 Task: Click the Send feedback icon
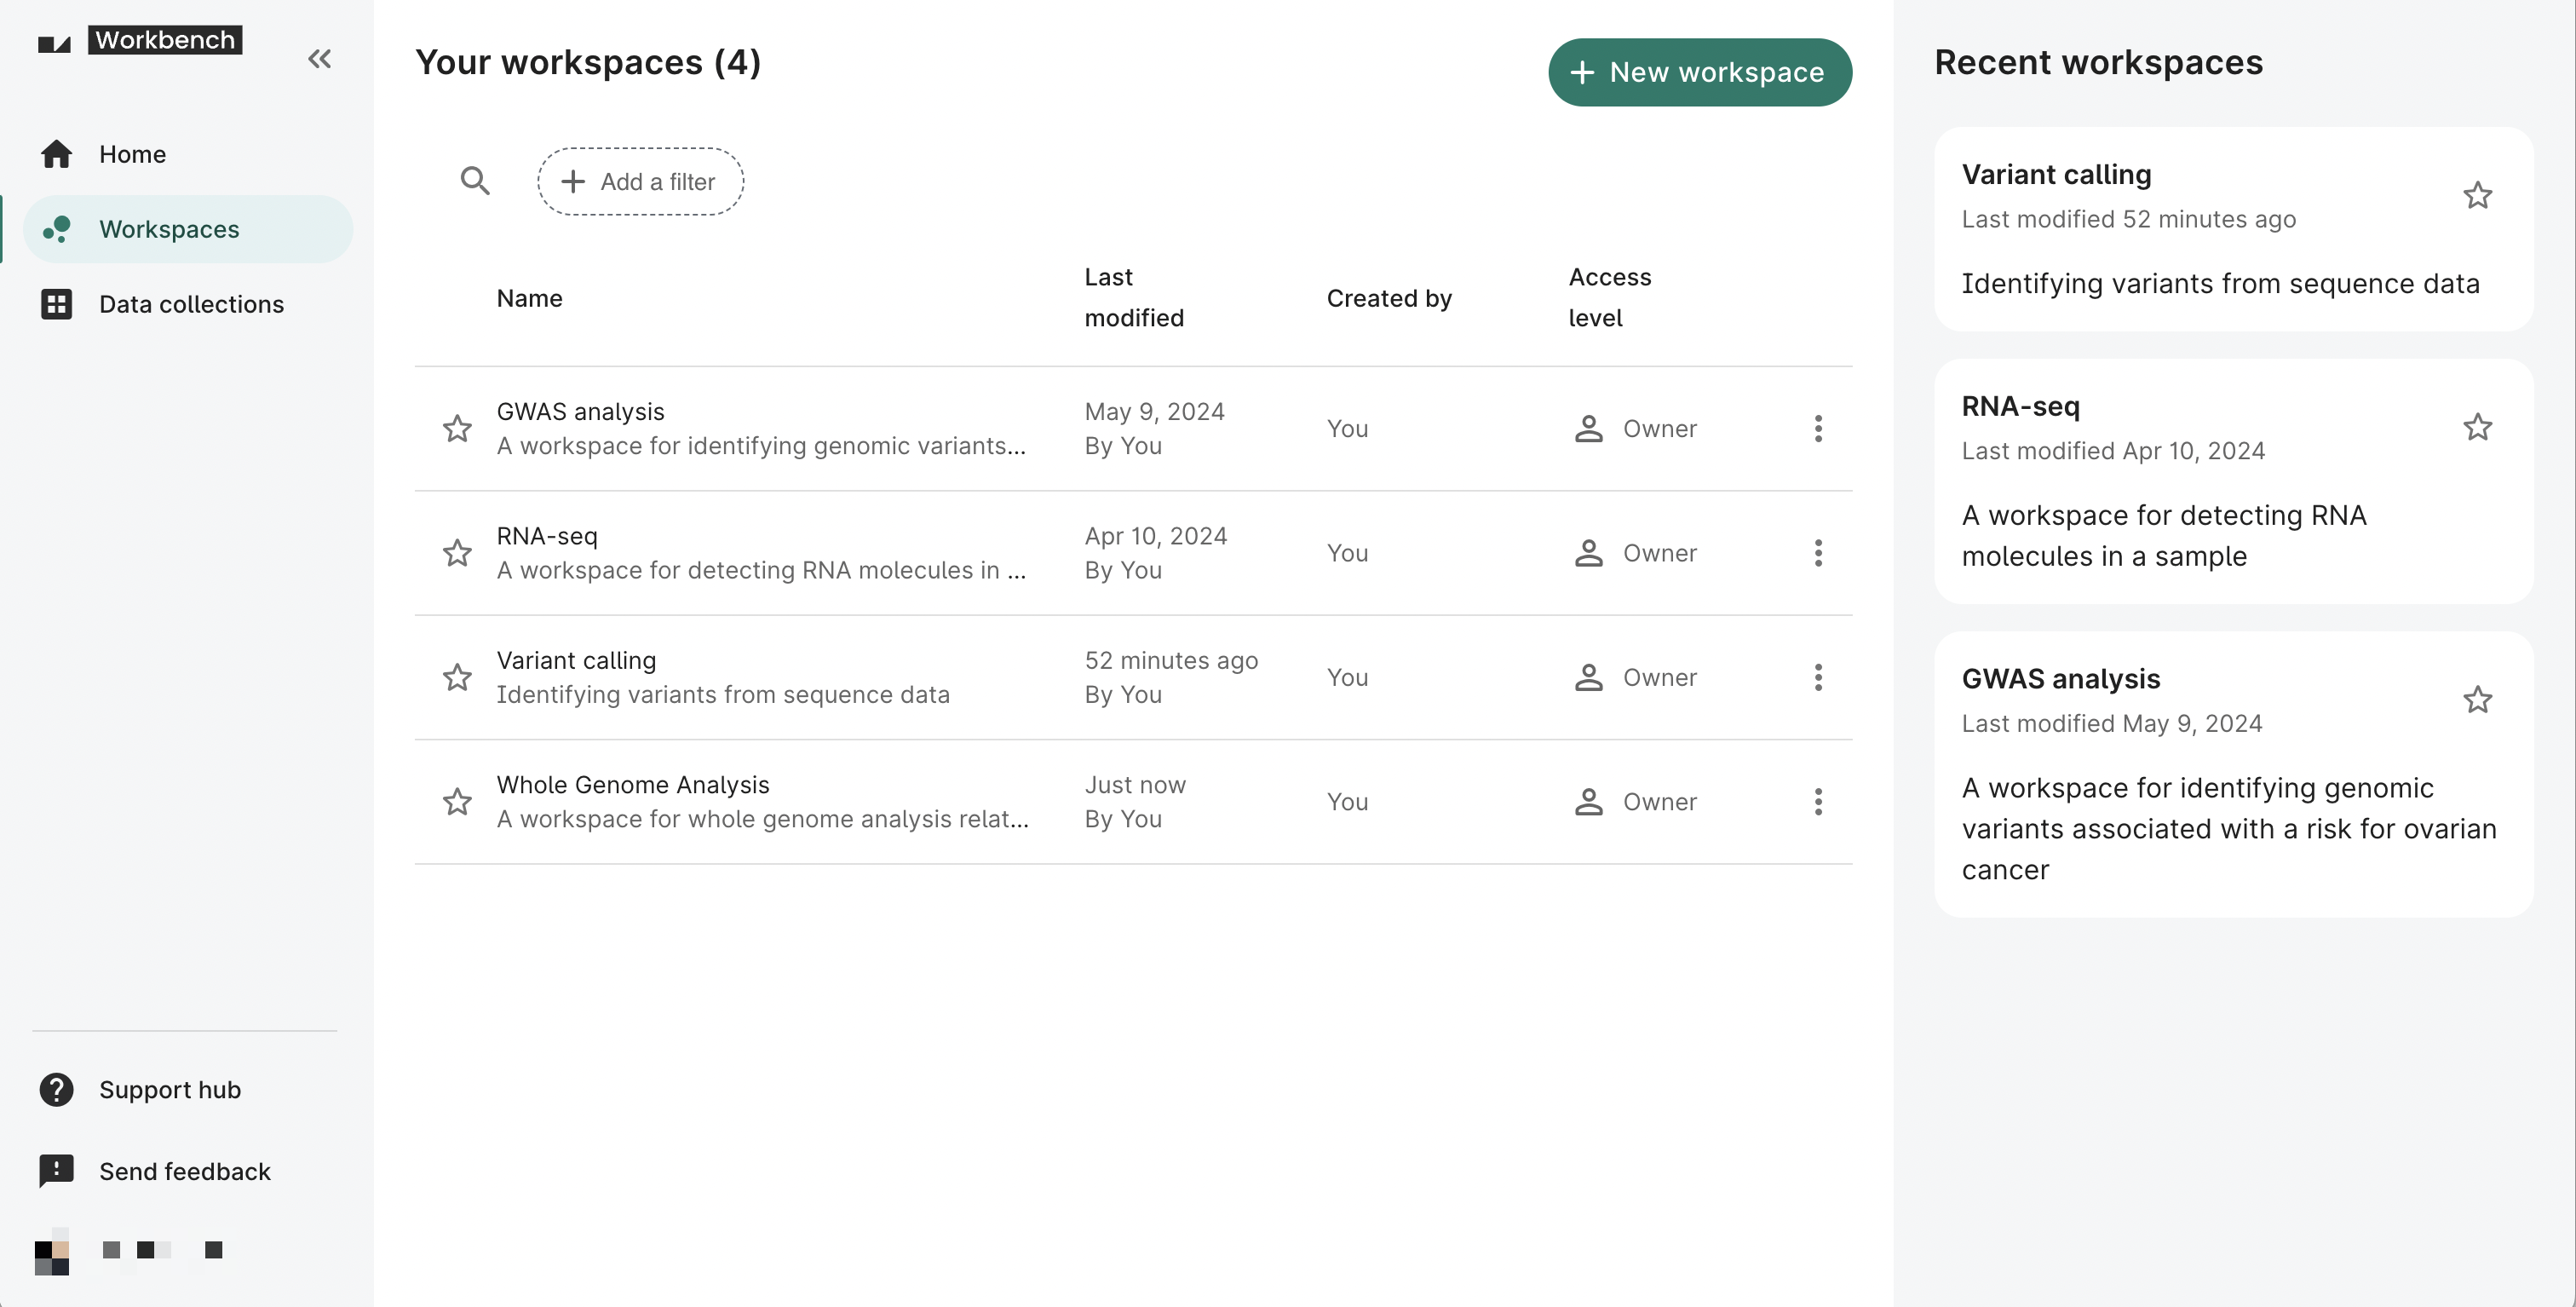point(55,1171)
